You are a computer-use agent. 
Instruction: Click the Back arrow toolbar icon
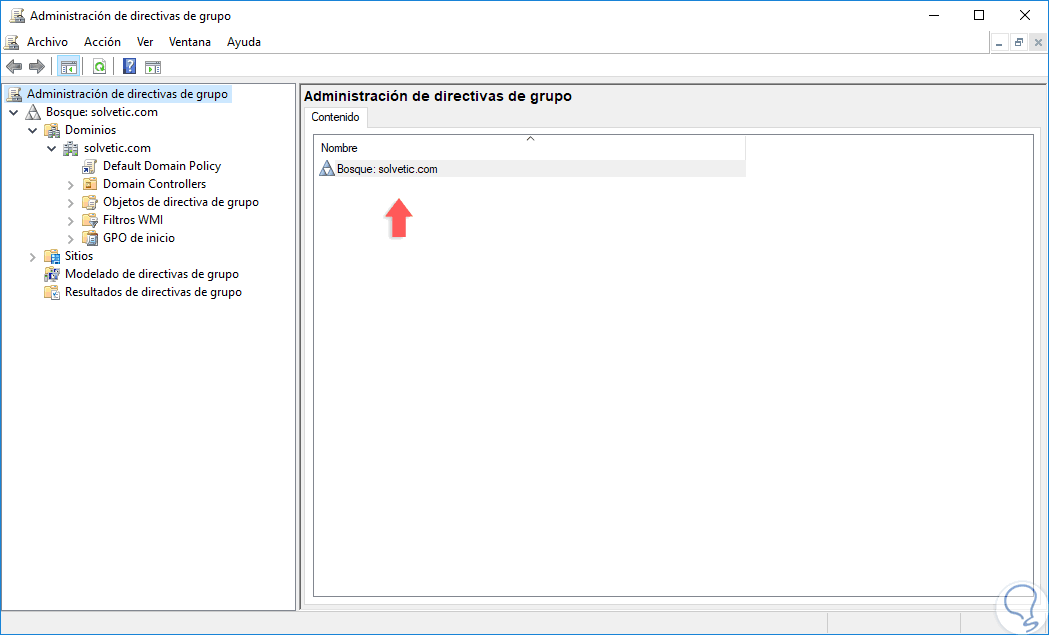pyautogui.click(x=14, y=67)
